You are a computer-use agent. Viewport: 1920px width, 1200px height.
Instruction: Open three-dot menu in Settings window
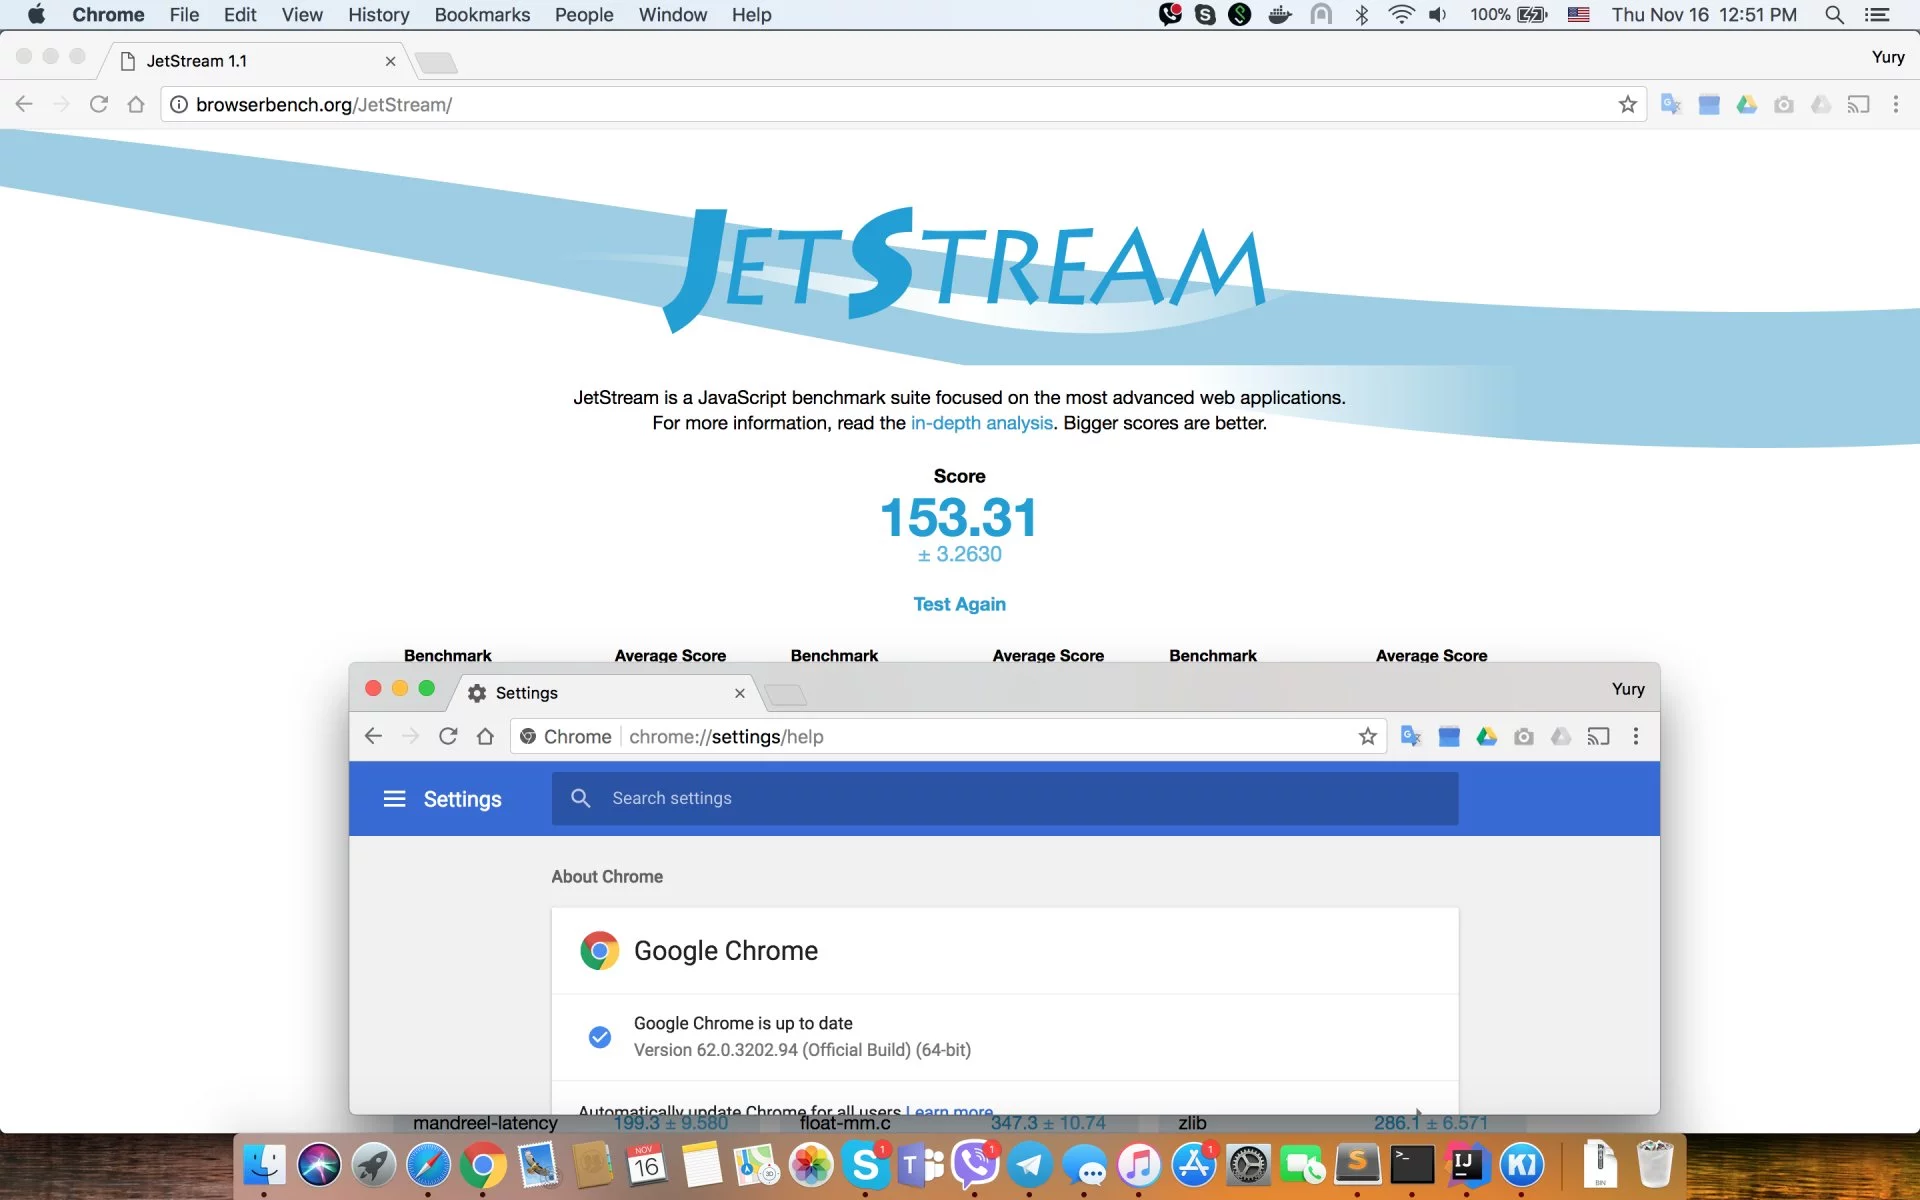(x=1636, y=736)
